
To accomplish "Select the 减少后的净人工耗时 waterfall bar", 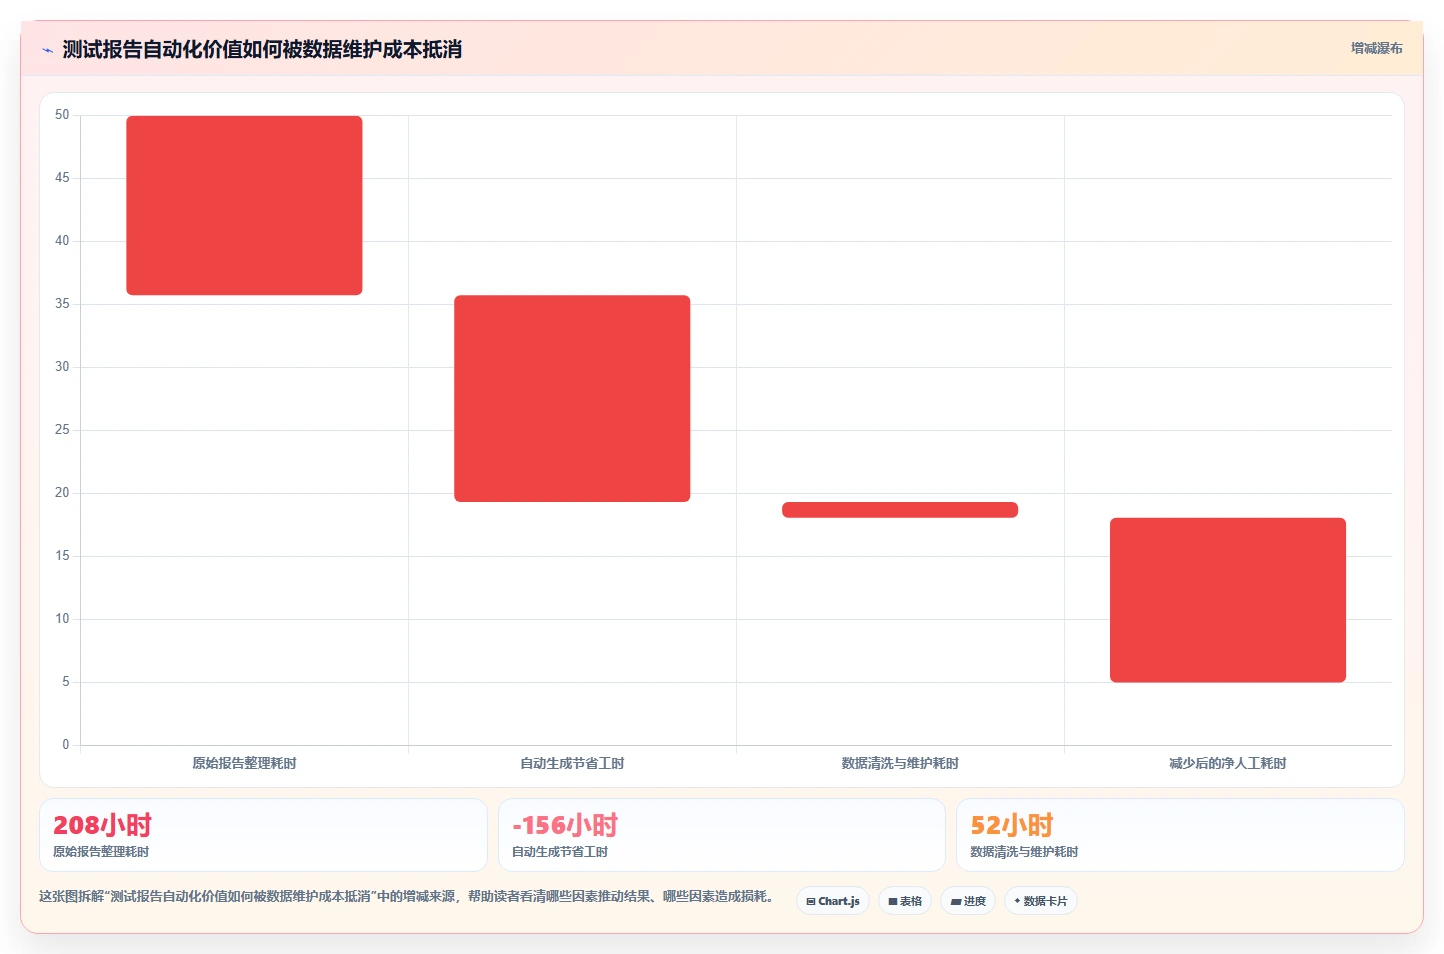I will click(x=1228, y=600).
